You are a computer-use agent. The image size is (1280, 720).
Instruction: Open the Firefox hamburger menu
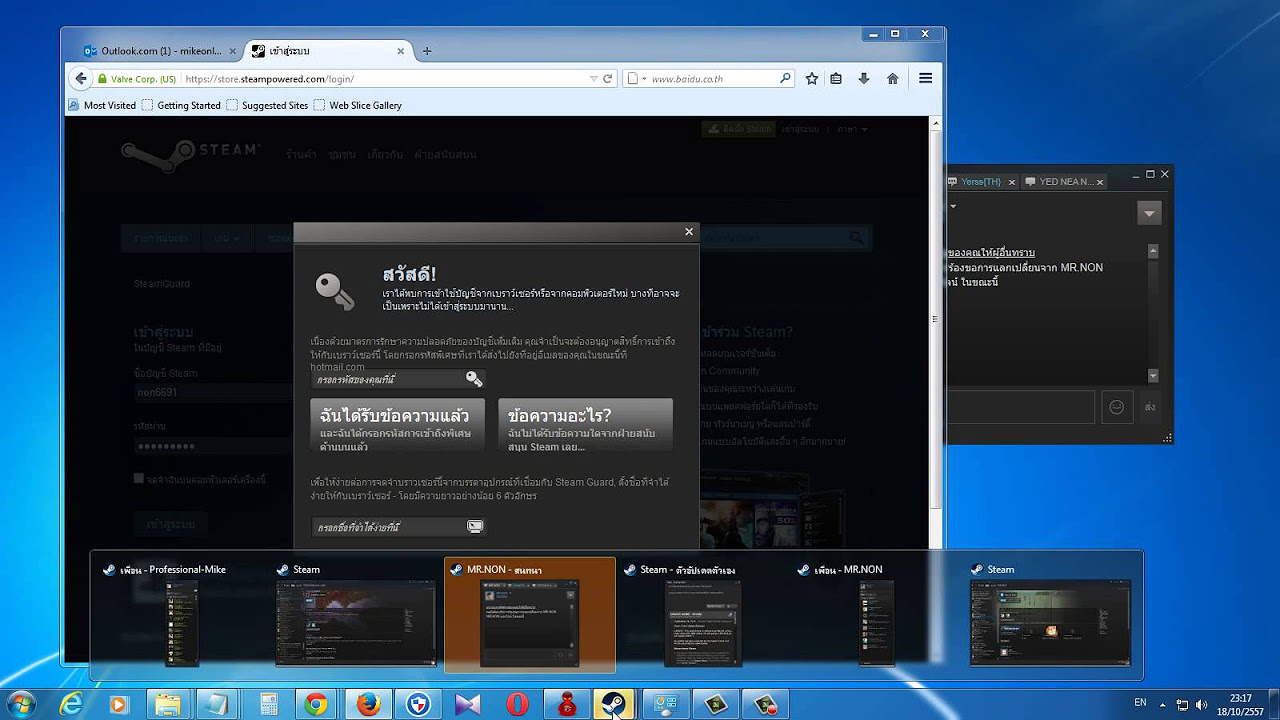coord(926,79)
